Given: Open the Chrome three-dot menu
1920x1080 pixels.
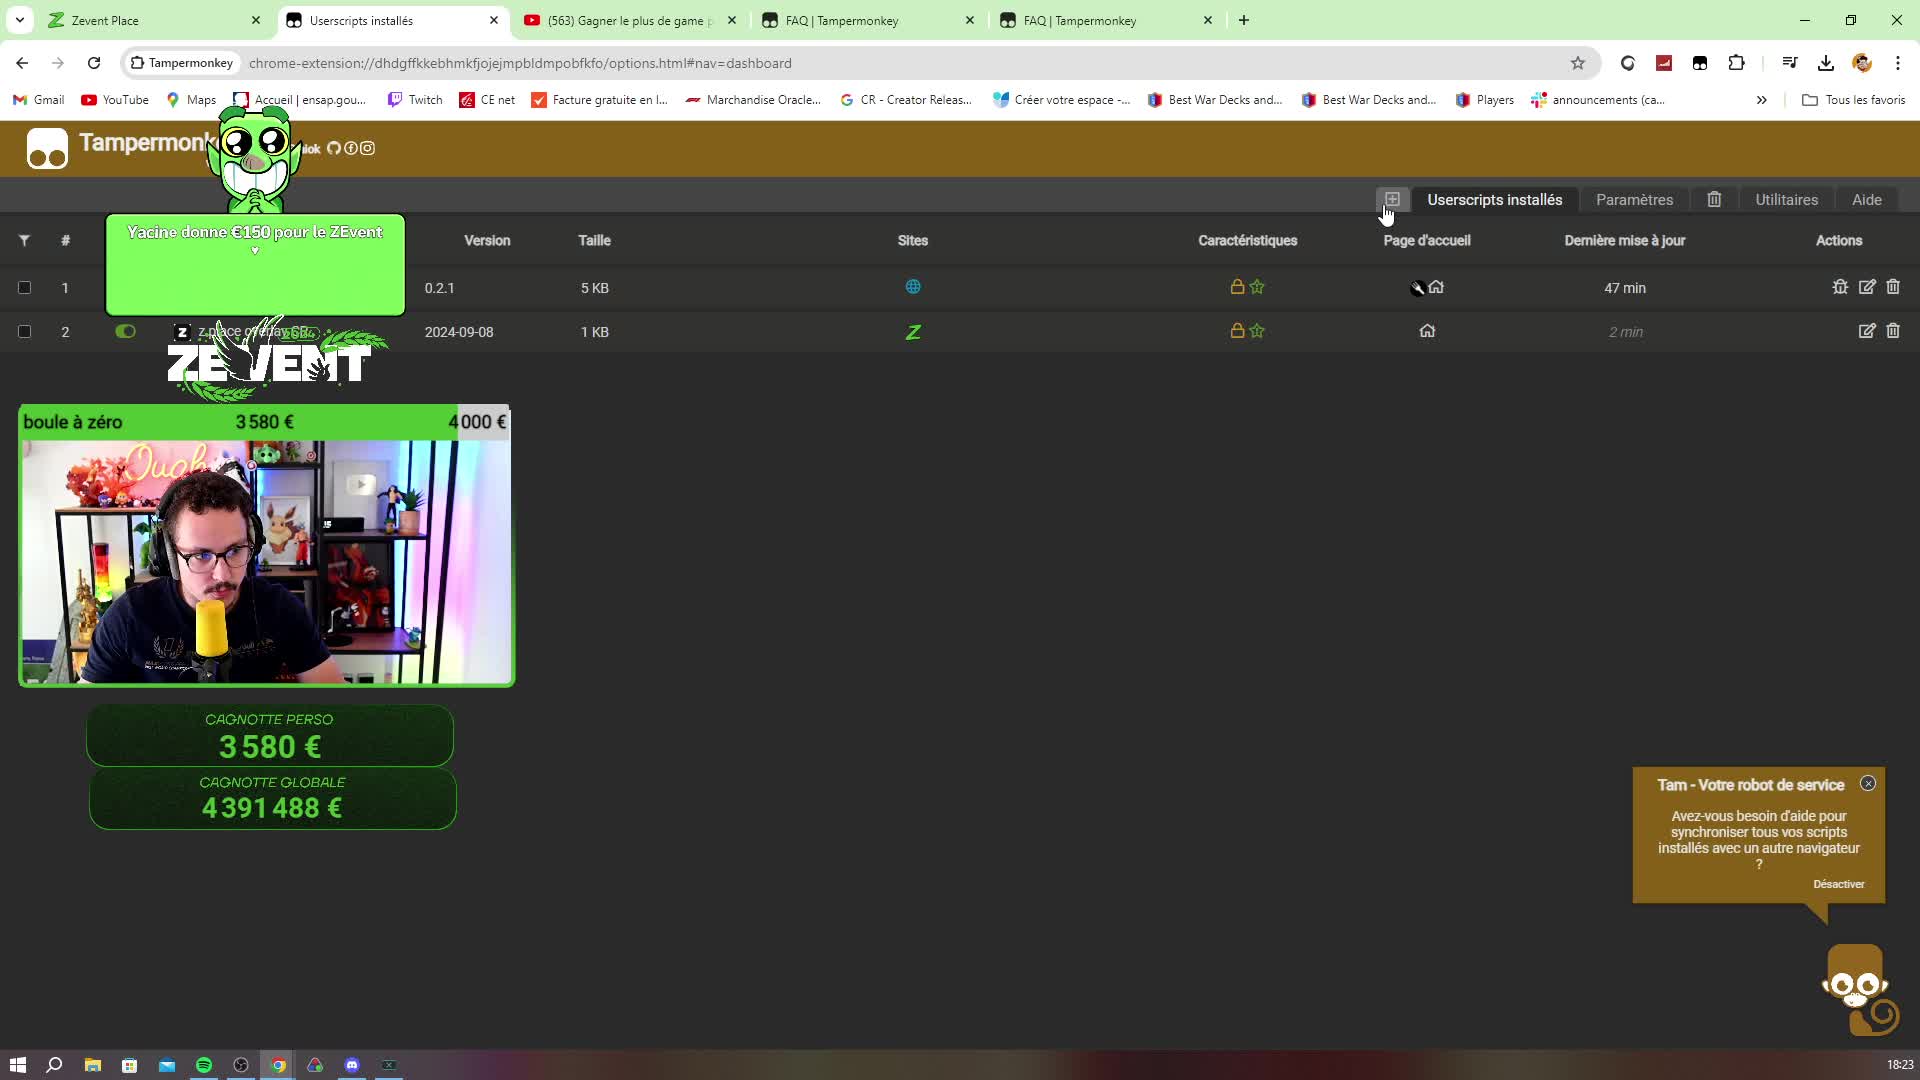Looking at the screenshot, I should pyautogui.click(x=1898, y=63).
